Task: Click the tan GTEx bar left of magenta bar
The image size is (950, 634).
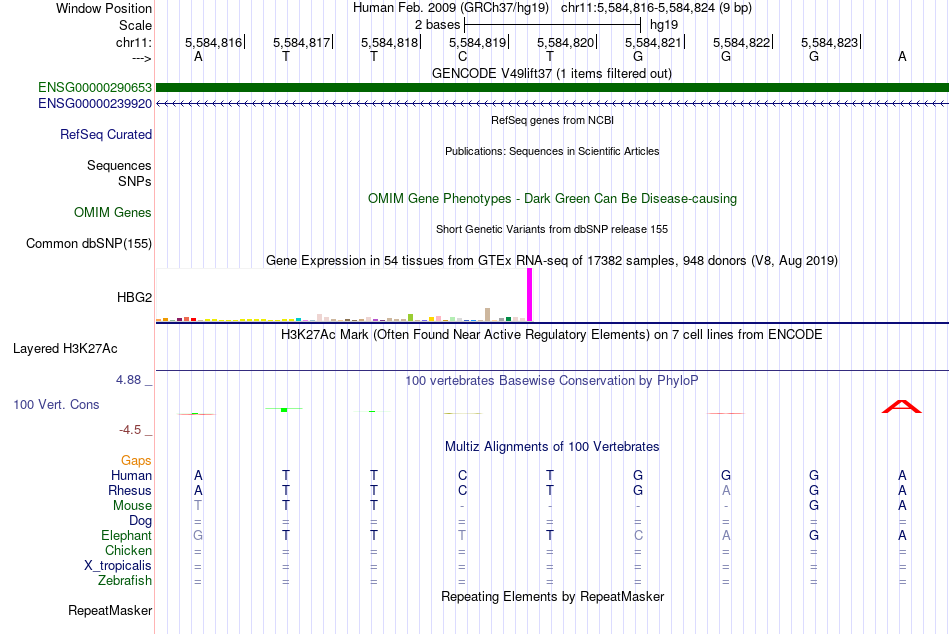Action: point(488,315)
